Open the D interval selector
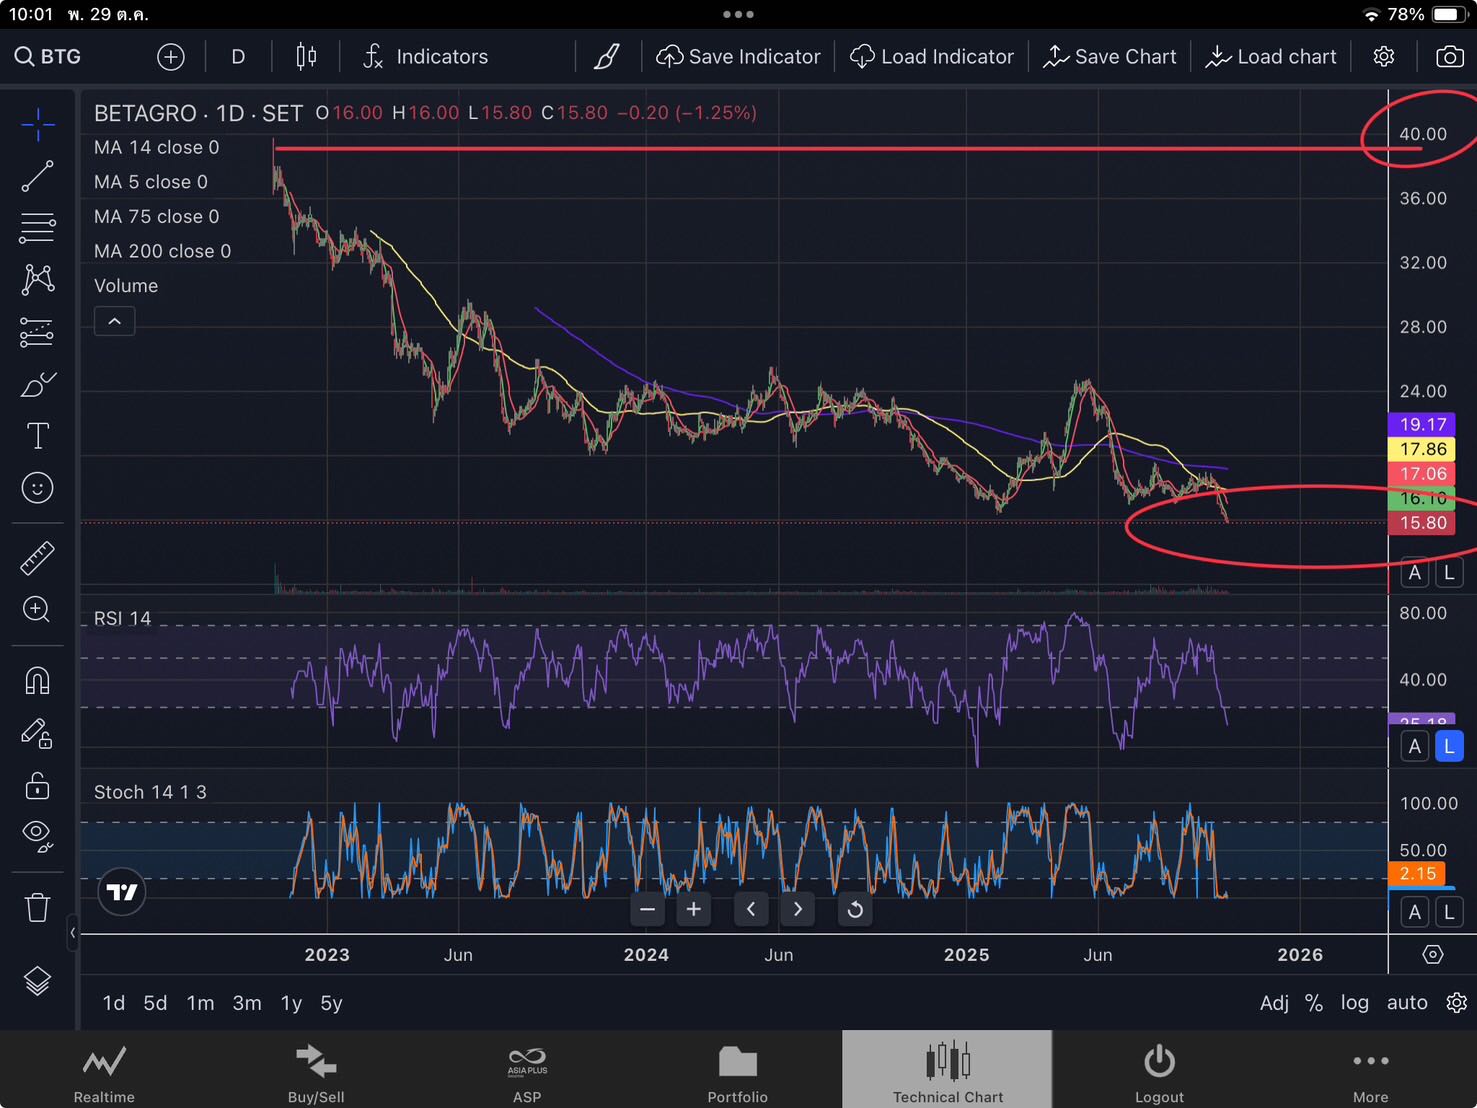Viewport: 1477px width, 1108px height. 238,57
